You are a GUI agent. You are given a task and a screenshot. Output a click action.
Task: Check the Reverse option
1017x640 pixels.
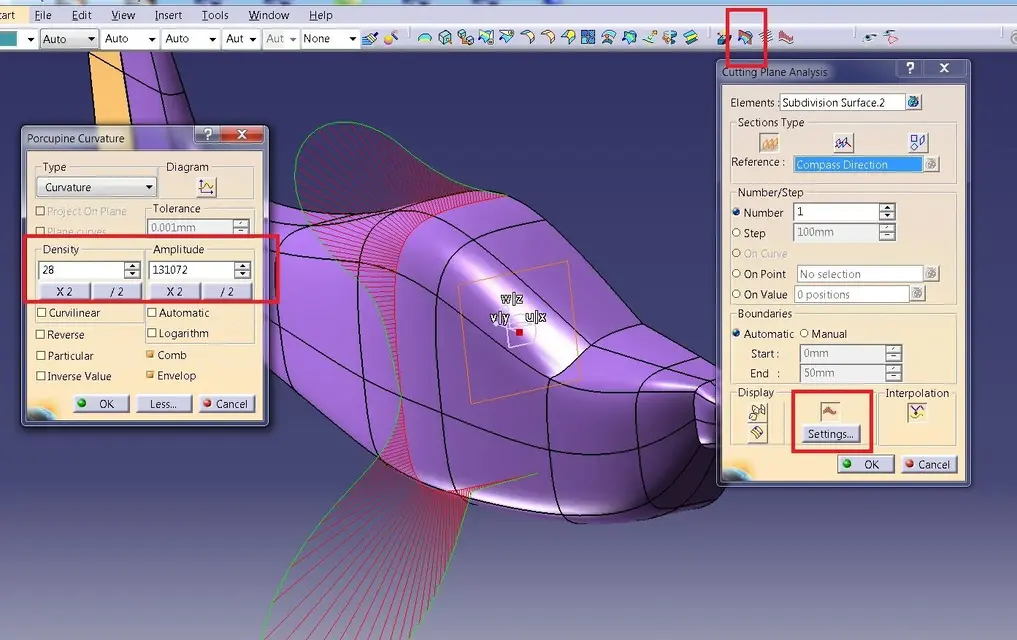tap(41, 335)
